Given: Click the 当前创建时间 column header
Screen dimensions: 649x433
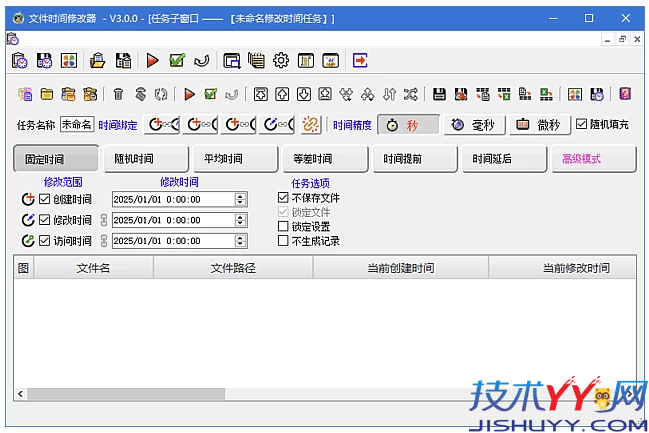Looking at the screenshot, I should click(x=401, y=268).
